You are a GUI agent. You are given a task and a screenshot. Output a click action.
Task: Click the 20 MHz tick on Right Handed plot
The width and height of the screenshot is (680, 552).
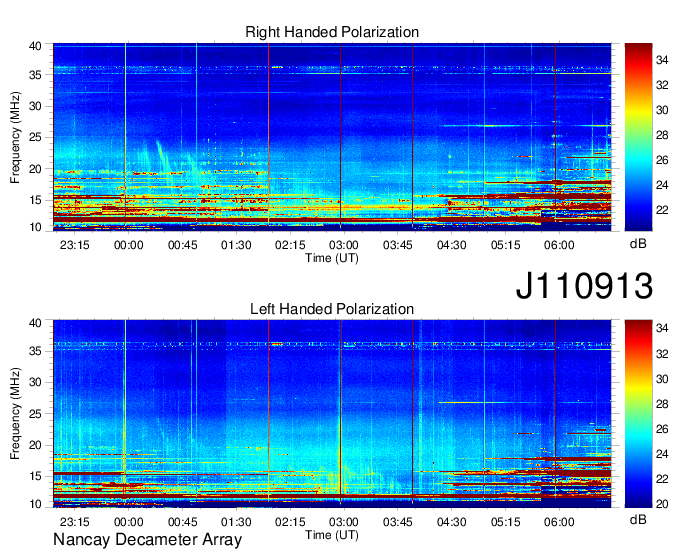(x=35, y=169)
